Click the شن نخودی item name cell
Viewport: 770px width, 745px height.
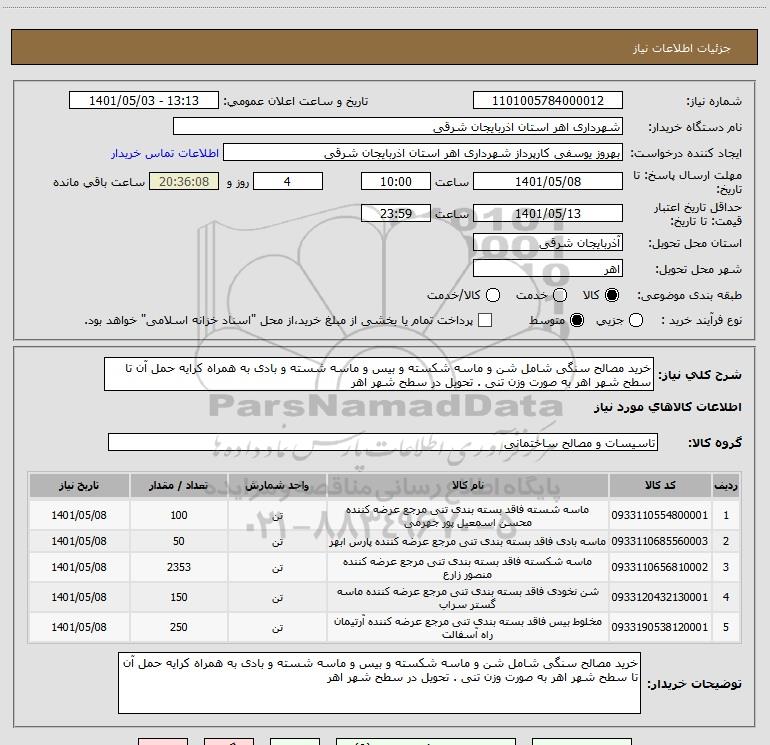468,597
